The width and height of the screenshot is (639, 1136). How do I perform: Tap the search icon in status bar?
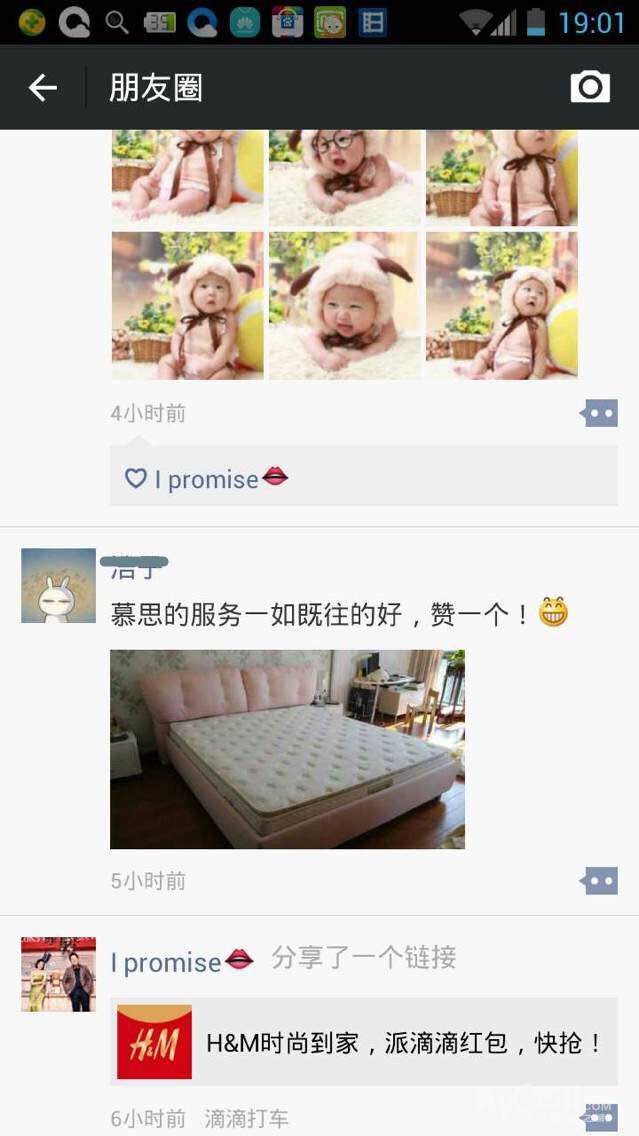tap(117, 22)
